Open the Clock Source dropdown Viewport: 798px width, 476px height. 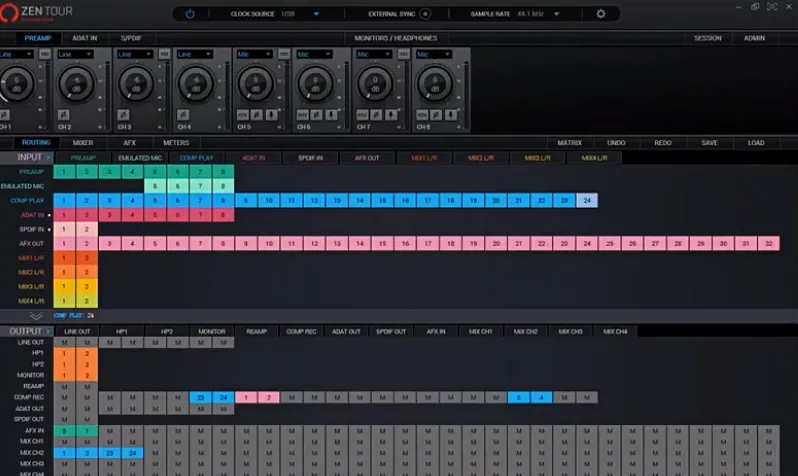(316, 14)
